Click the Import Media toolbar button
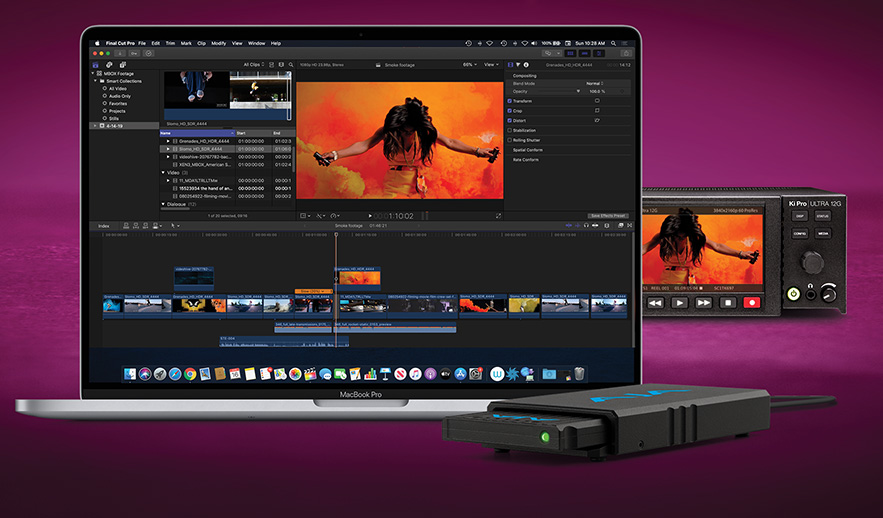This screenshot has height=518, width=883. 120,53
